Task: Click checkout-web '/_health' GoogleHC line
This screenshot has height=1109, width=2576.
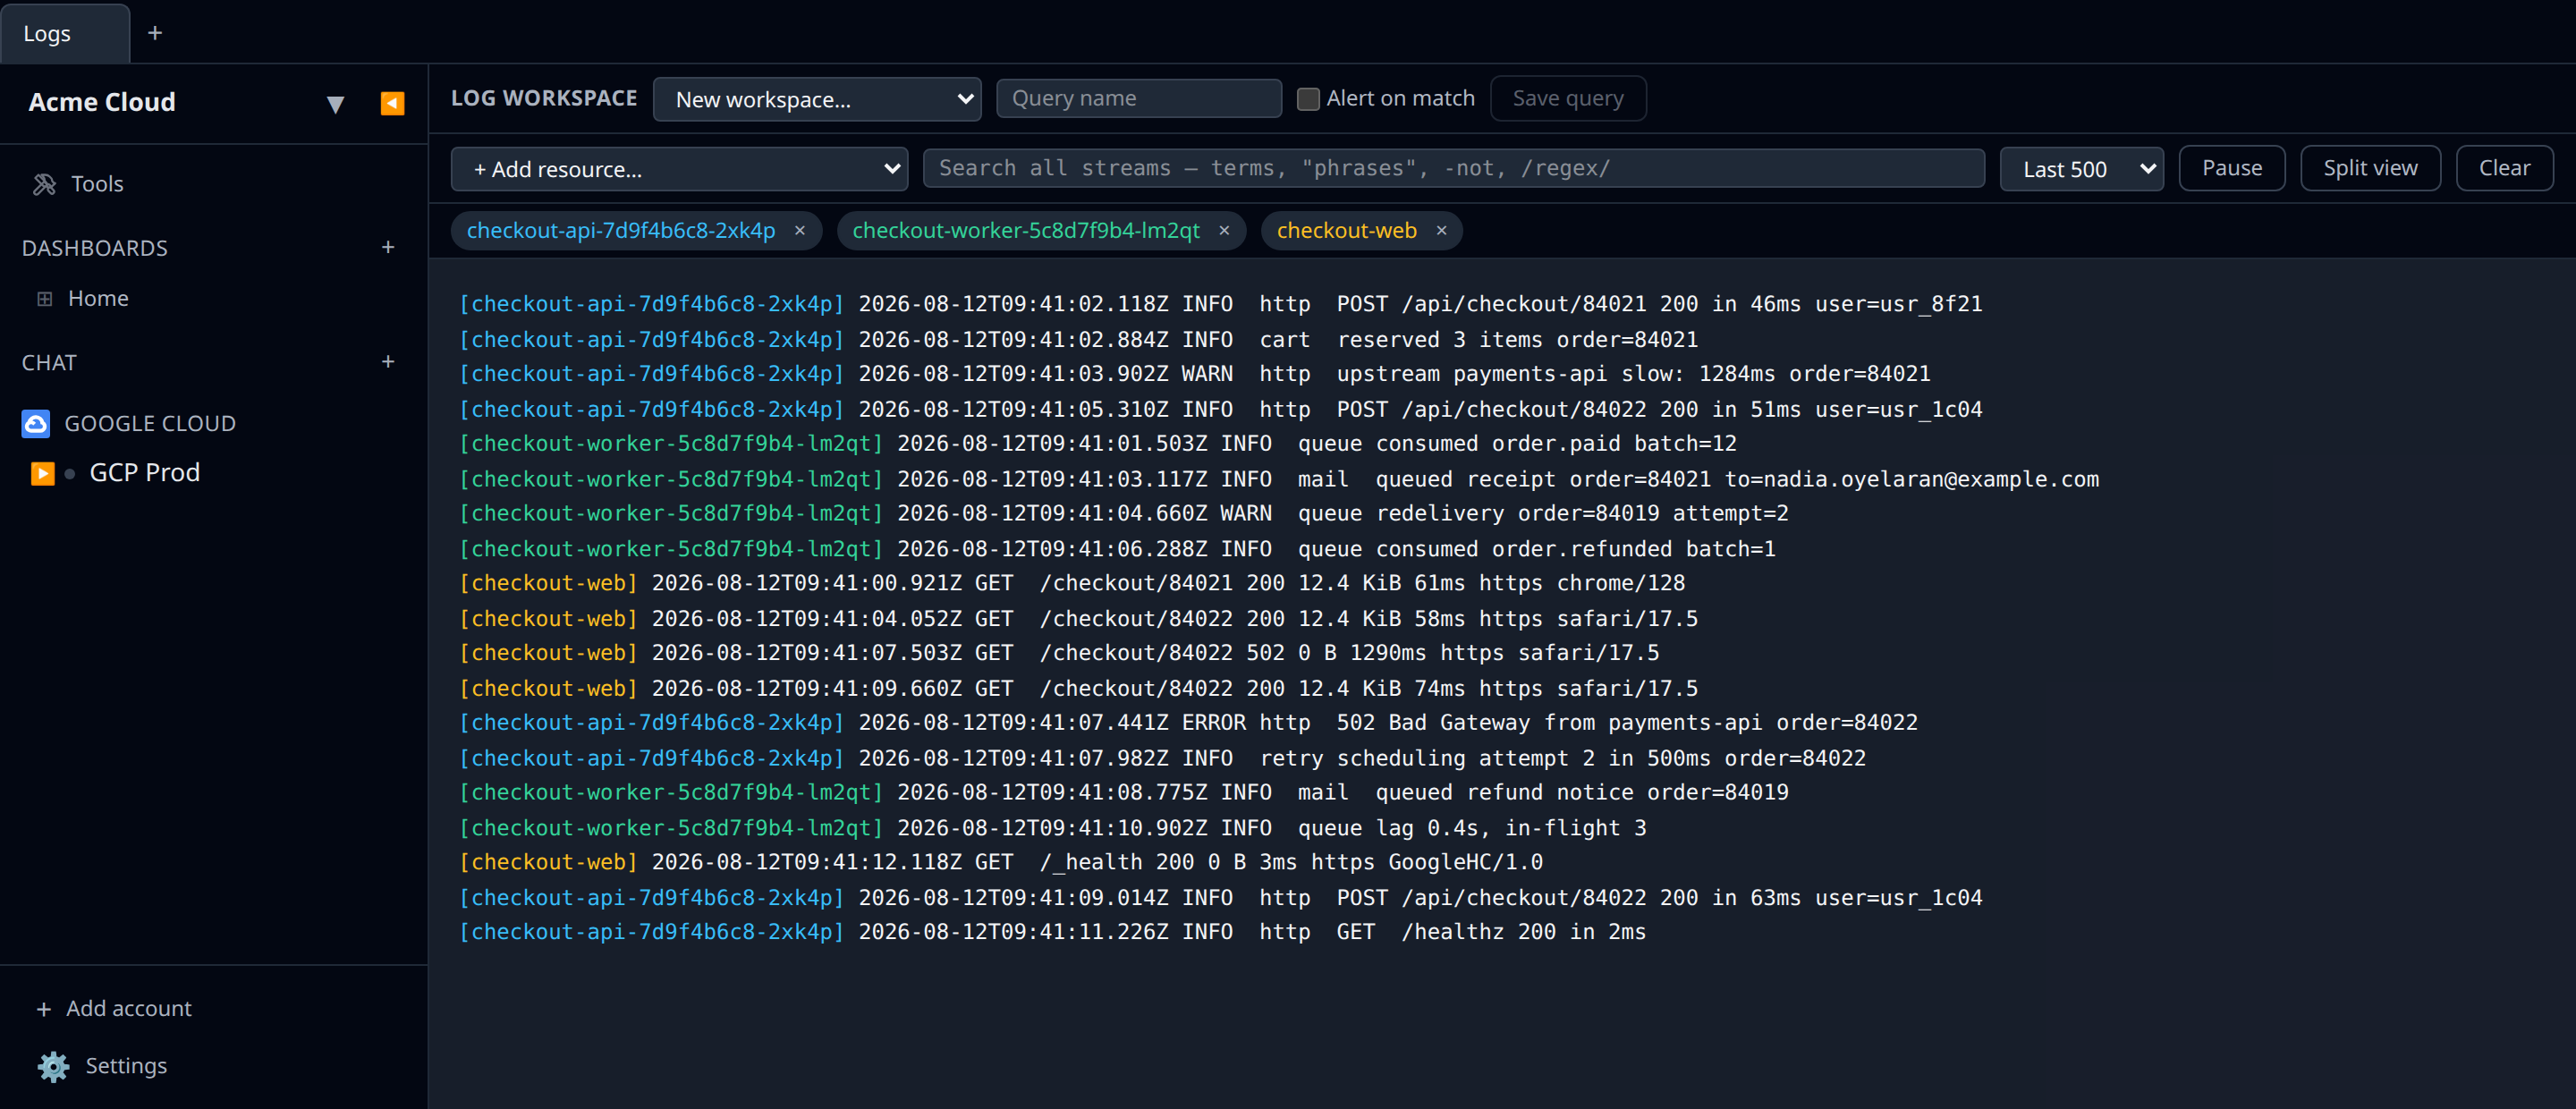Action: coord(1000,863)
